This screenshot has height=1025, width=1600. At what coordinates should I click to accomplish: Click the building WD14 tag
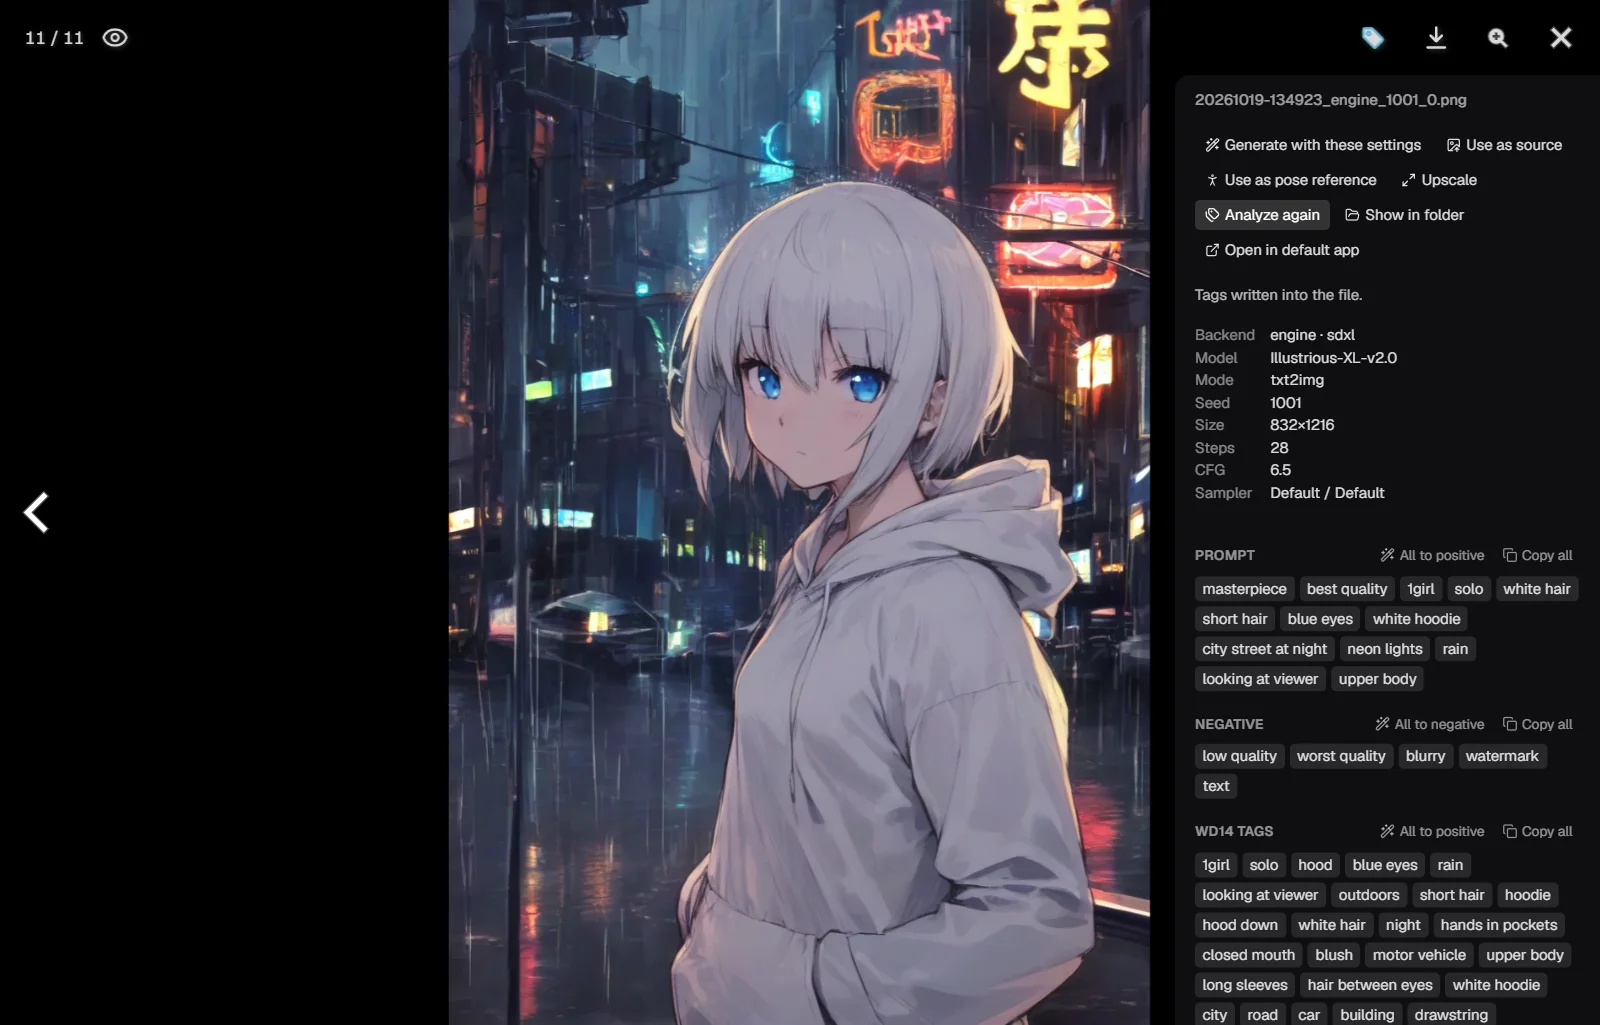[1367, 1014]
